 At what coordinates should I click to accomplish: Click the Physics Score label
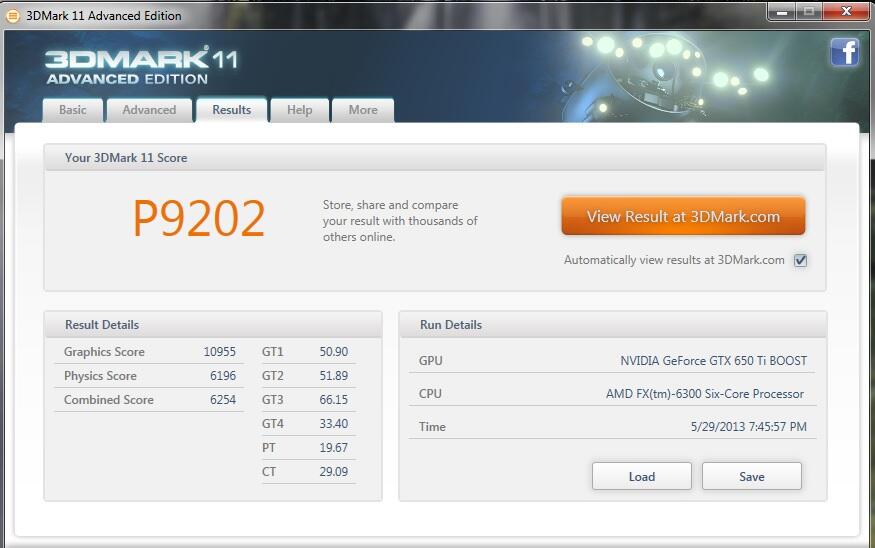[x=100, y=376]
